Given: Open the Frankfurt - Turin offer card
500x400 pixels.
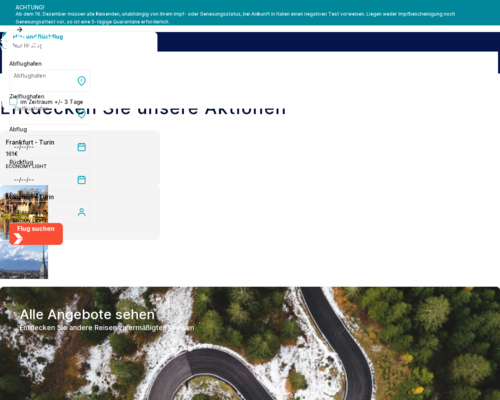Looking at the screenshot, I should 80,158.
